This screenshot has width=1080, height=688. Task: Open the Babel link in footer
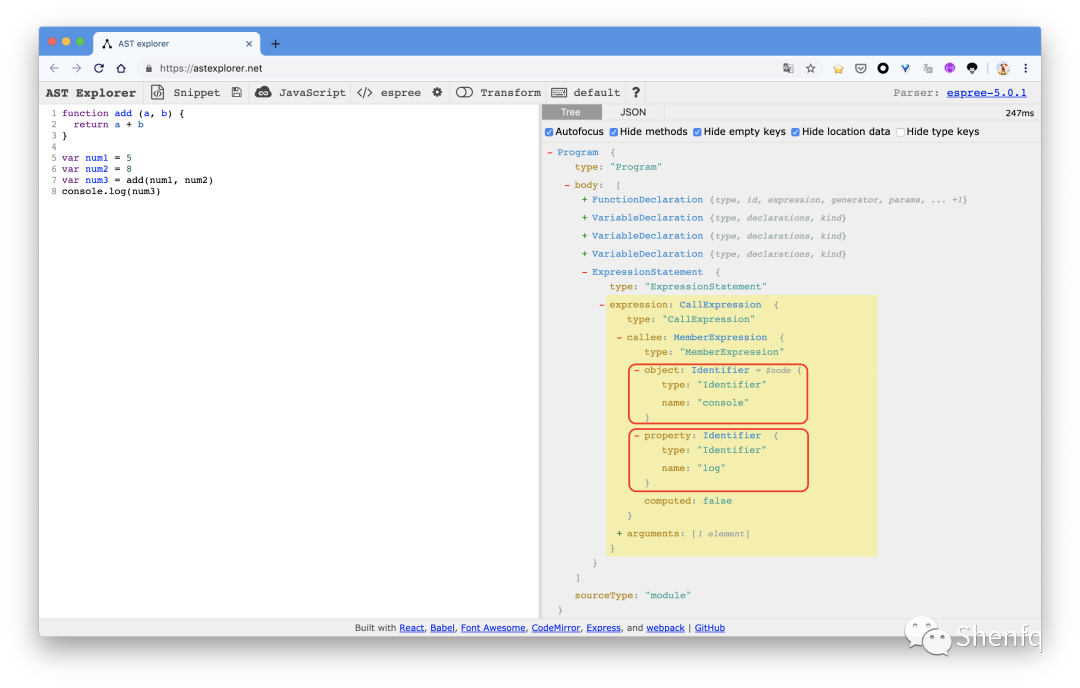click(x=442, y=628)
